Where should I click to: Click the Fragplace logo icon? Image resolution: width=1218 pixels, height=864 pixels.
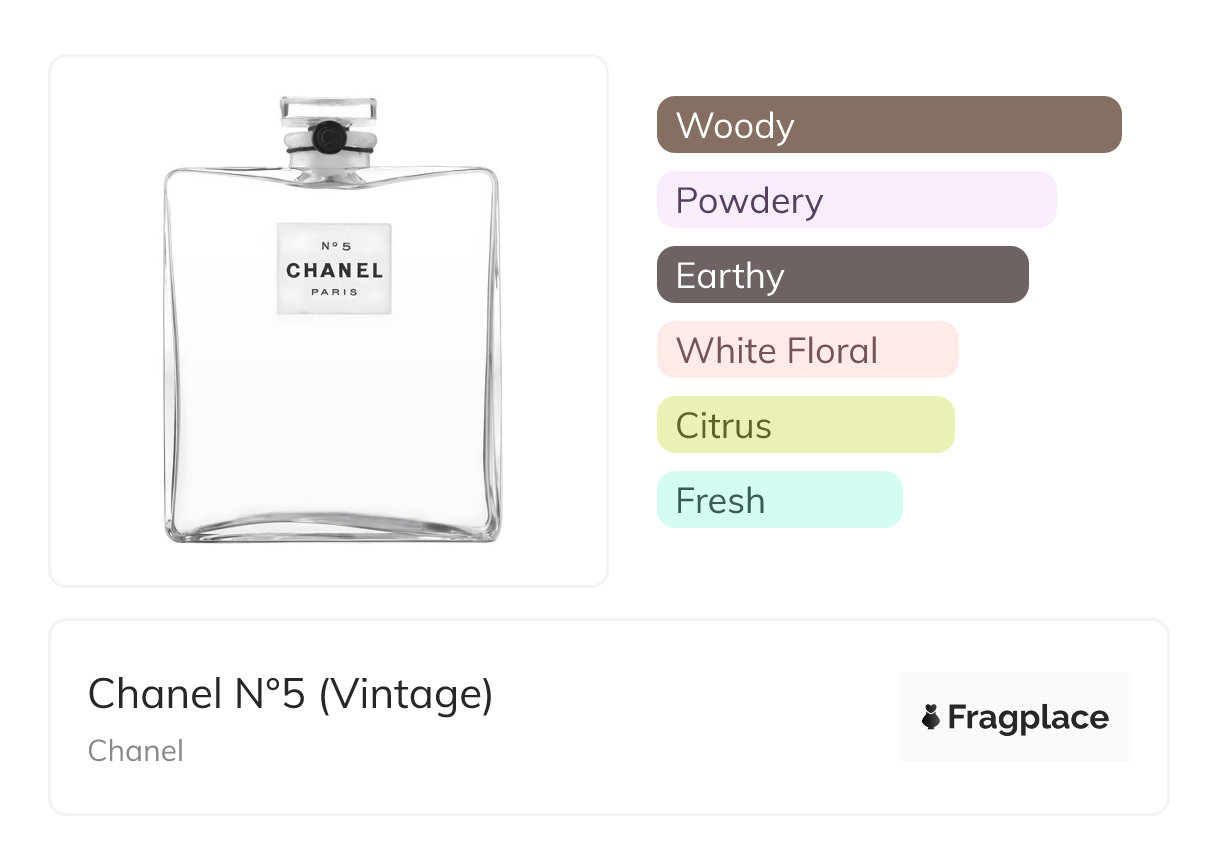(x=931, y=717)
